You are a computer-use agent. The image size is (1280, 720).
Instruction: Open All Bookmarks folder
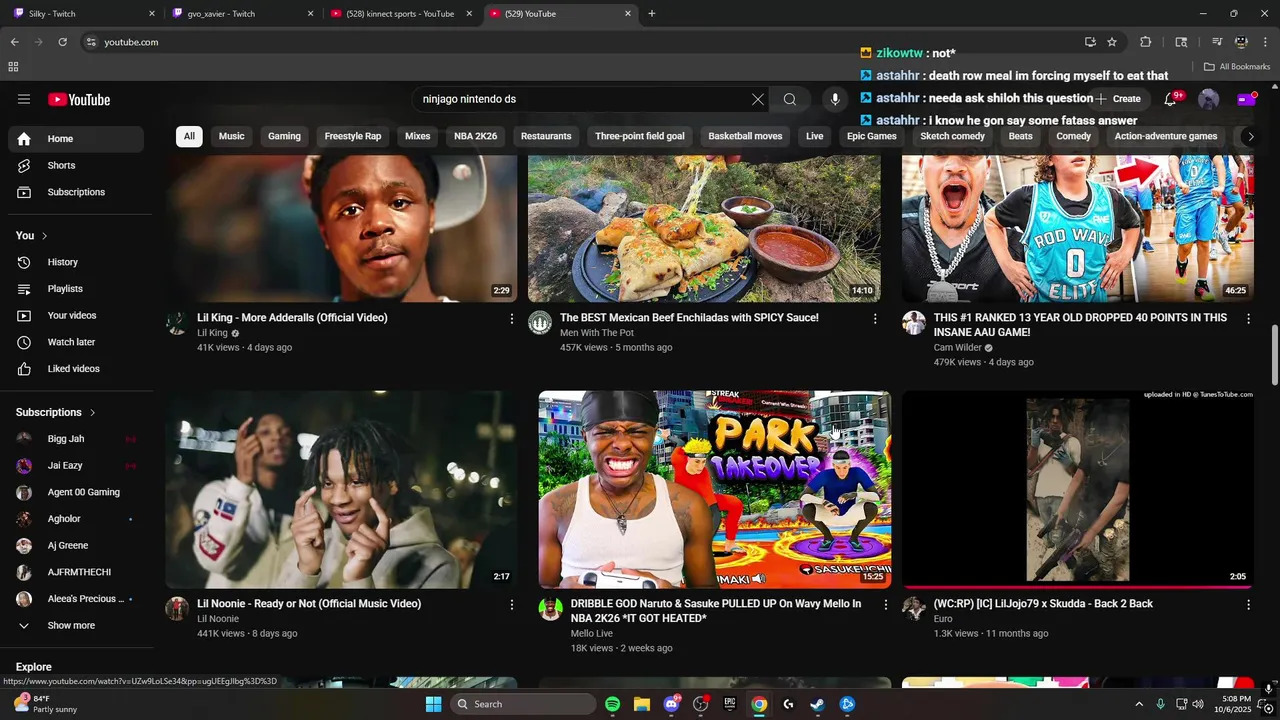(1237, 67)
